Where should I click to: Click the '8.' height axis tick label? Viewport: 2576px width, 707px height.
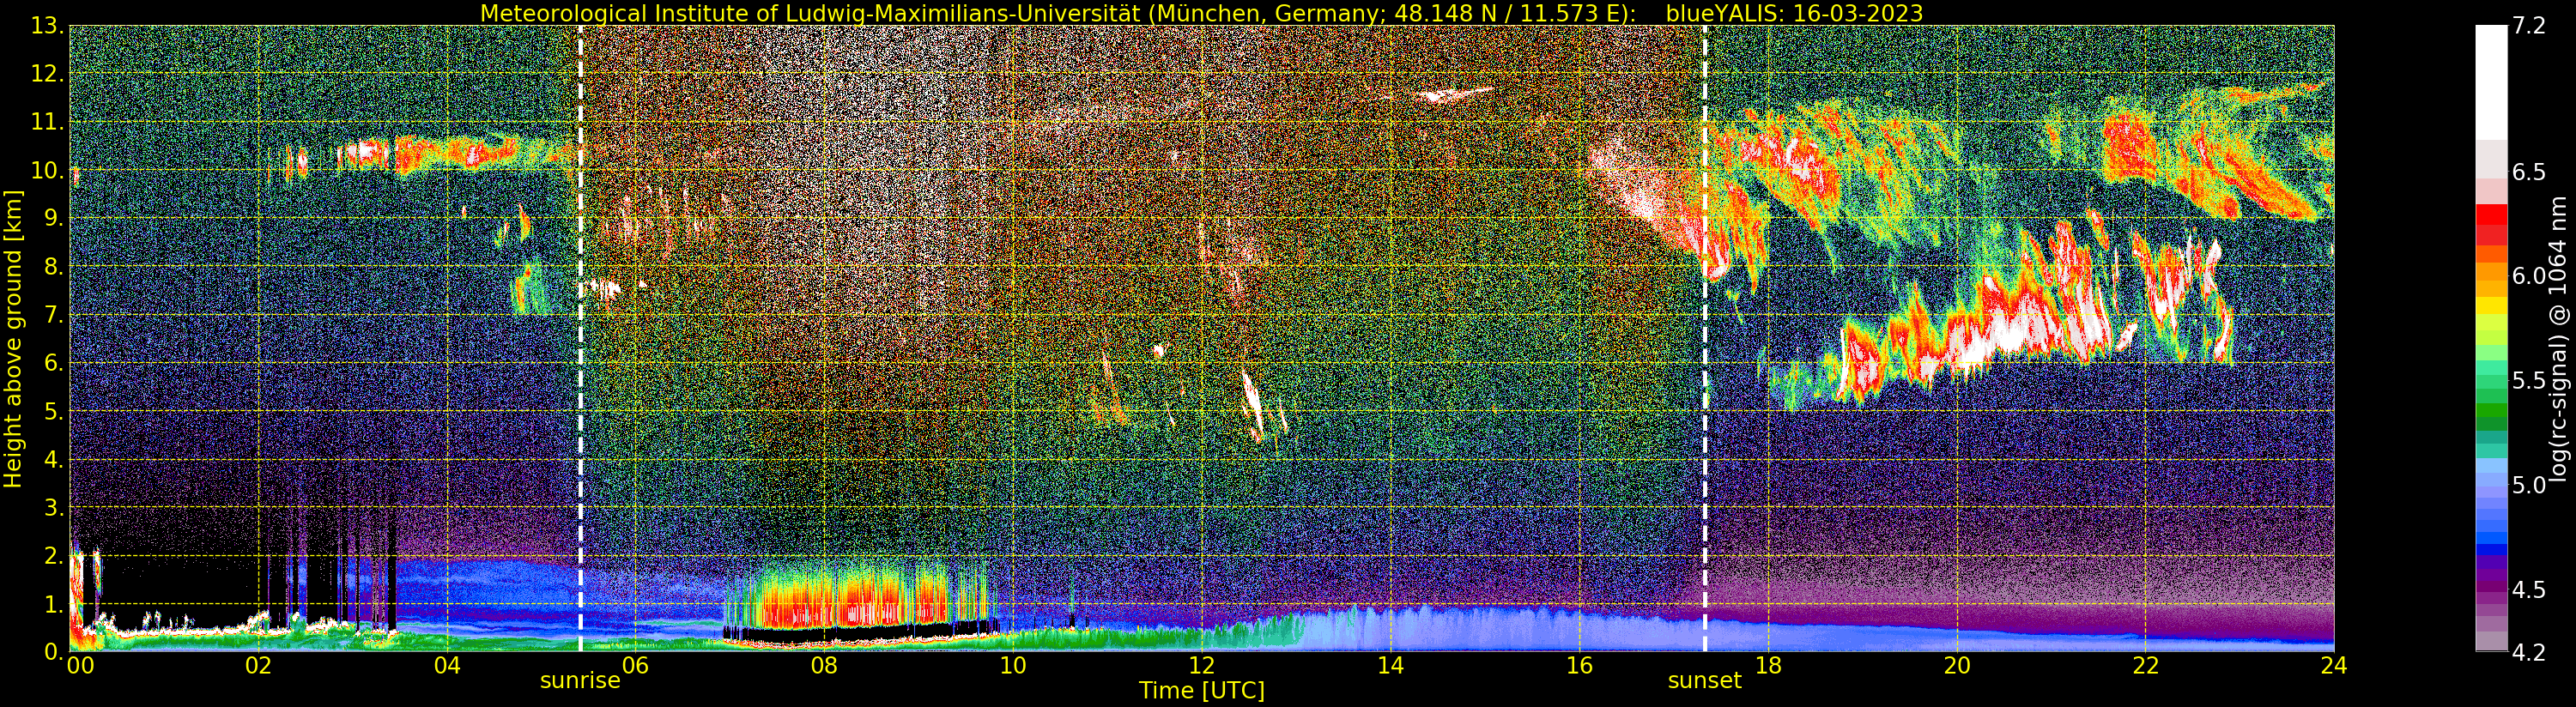click(53, 267)
